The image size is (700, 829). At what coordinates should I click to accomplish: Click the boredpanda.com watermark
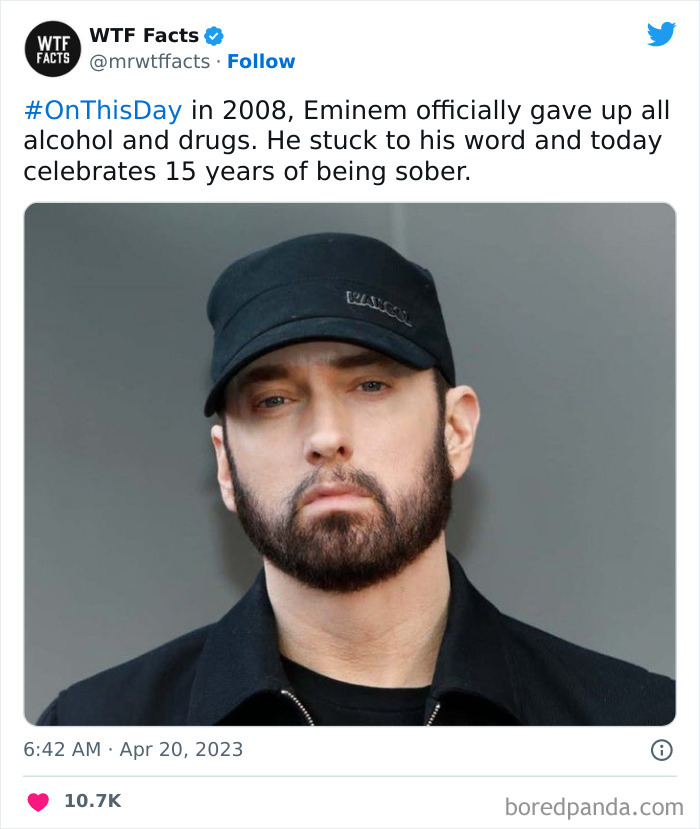coord(594,806)
